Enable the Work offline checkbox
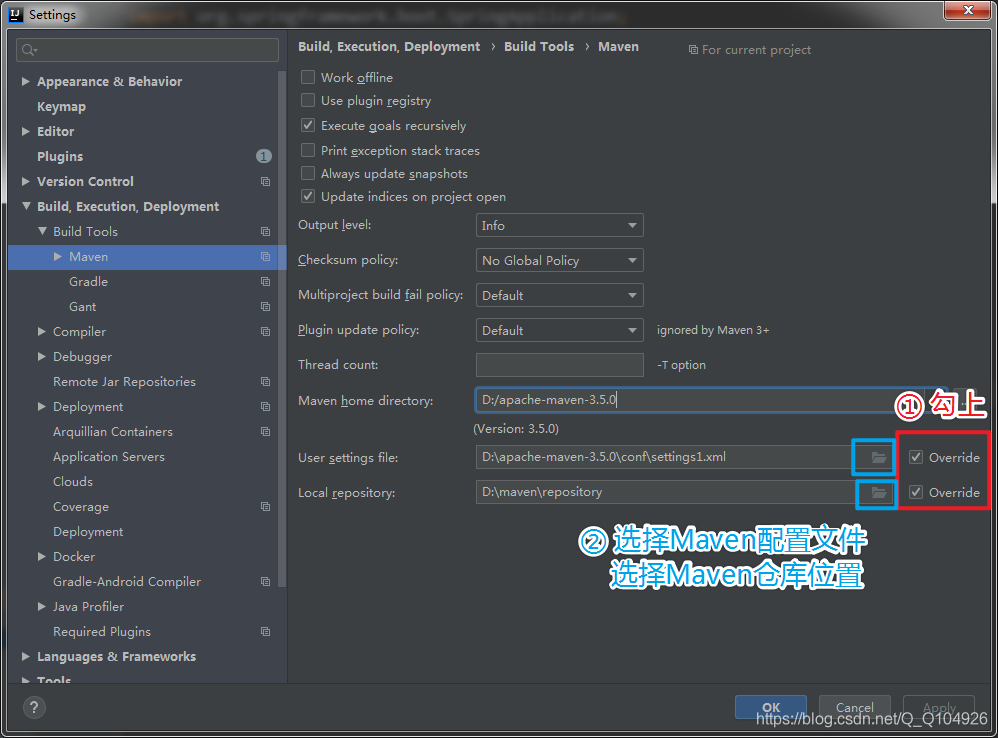Viewport: 998px width, 738px height. [308, 77]
